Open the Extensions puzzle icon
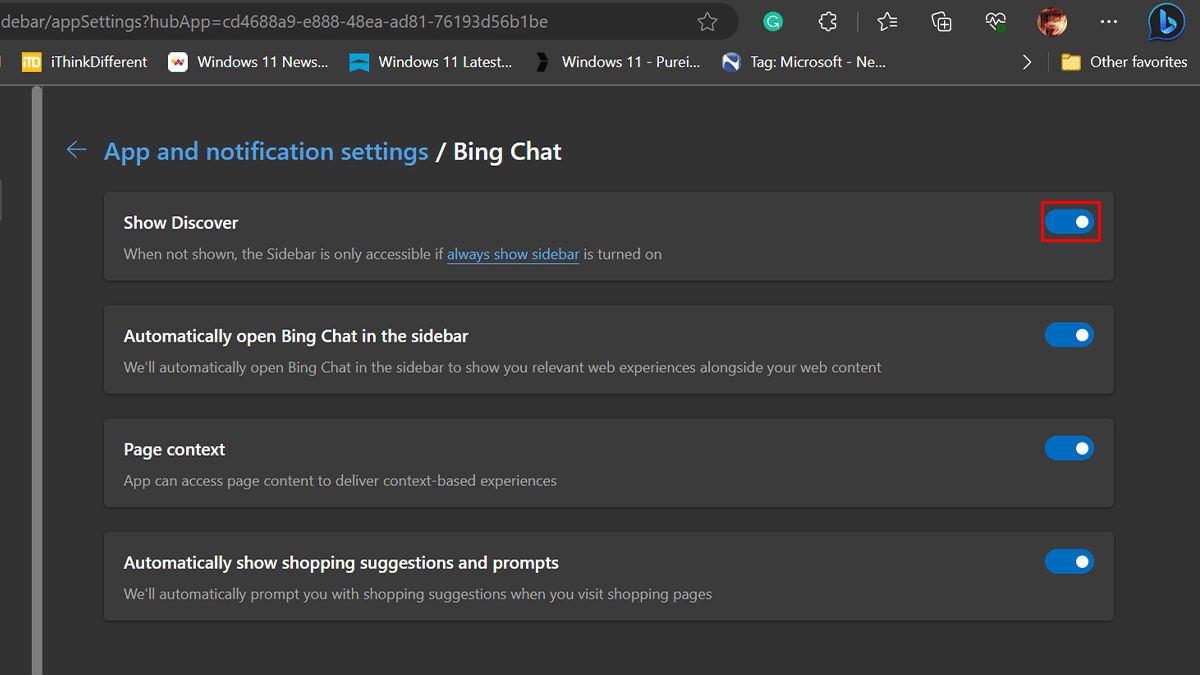The height and width of the screenshot is (675, 1200). [x=827, y=21]
